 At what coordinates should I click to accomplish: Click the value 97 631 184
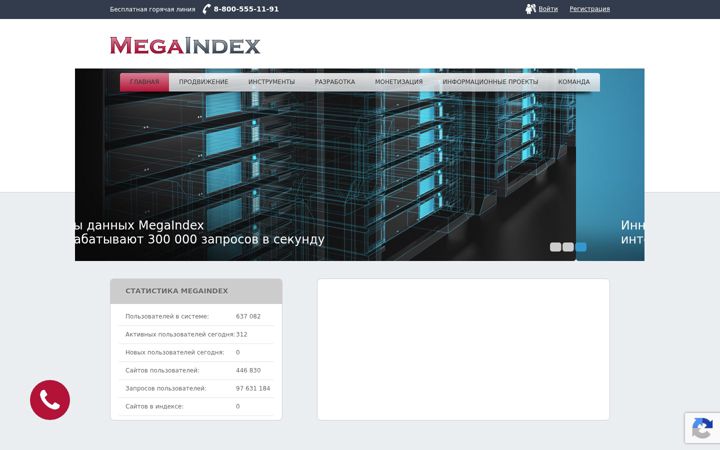tap(253, 388)
